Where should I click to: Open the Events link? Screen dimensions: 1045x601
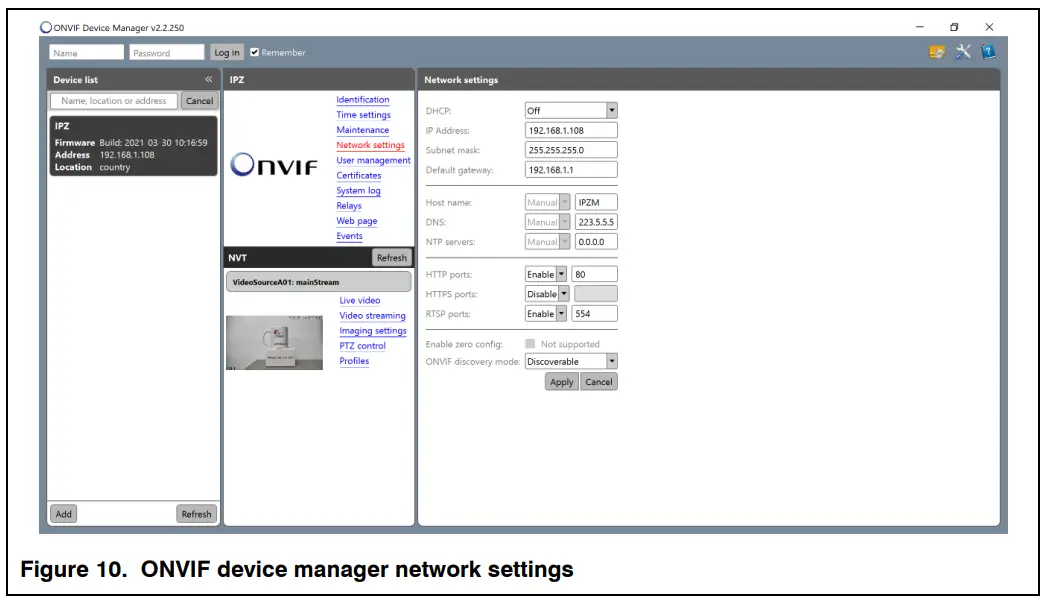pos(349,236)
